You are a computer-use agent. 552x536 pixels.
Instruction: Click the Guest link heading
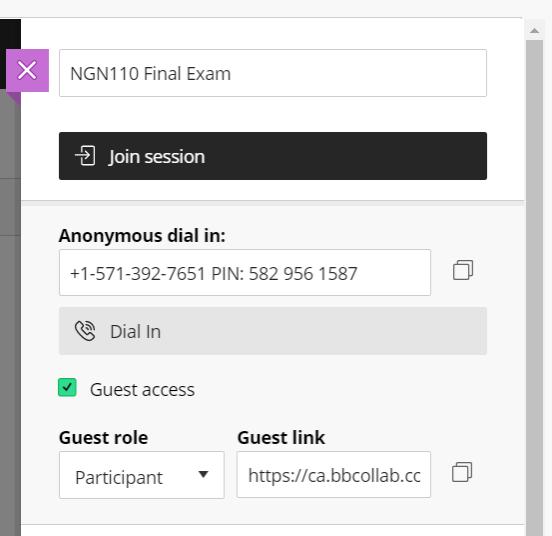pyautogui.click(x=281, y=437)
